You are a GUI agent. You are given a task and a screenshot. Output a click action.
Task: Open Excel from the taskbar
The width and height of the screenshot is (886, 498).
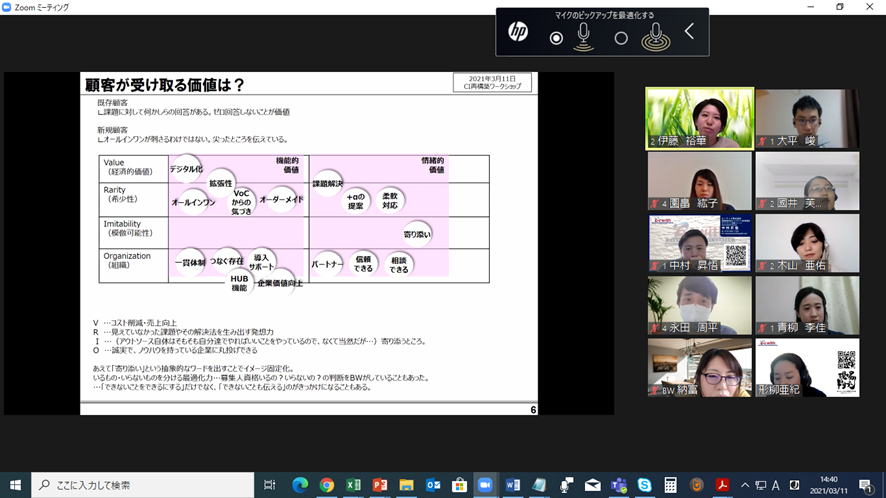click(353, 485)
